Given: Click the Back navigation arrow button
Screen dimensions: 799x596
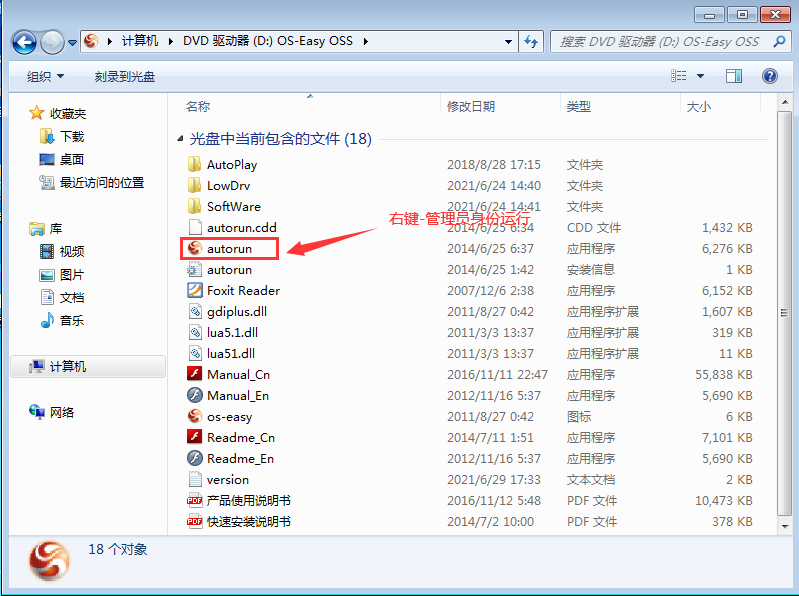Looking at the screenshot, I should [x=25, y=42].
